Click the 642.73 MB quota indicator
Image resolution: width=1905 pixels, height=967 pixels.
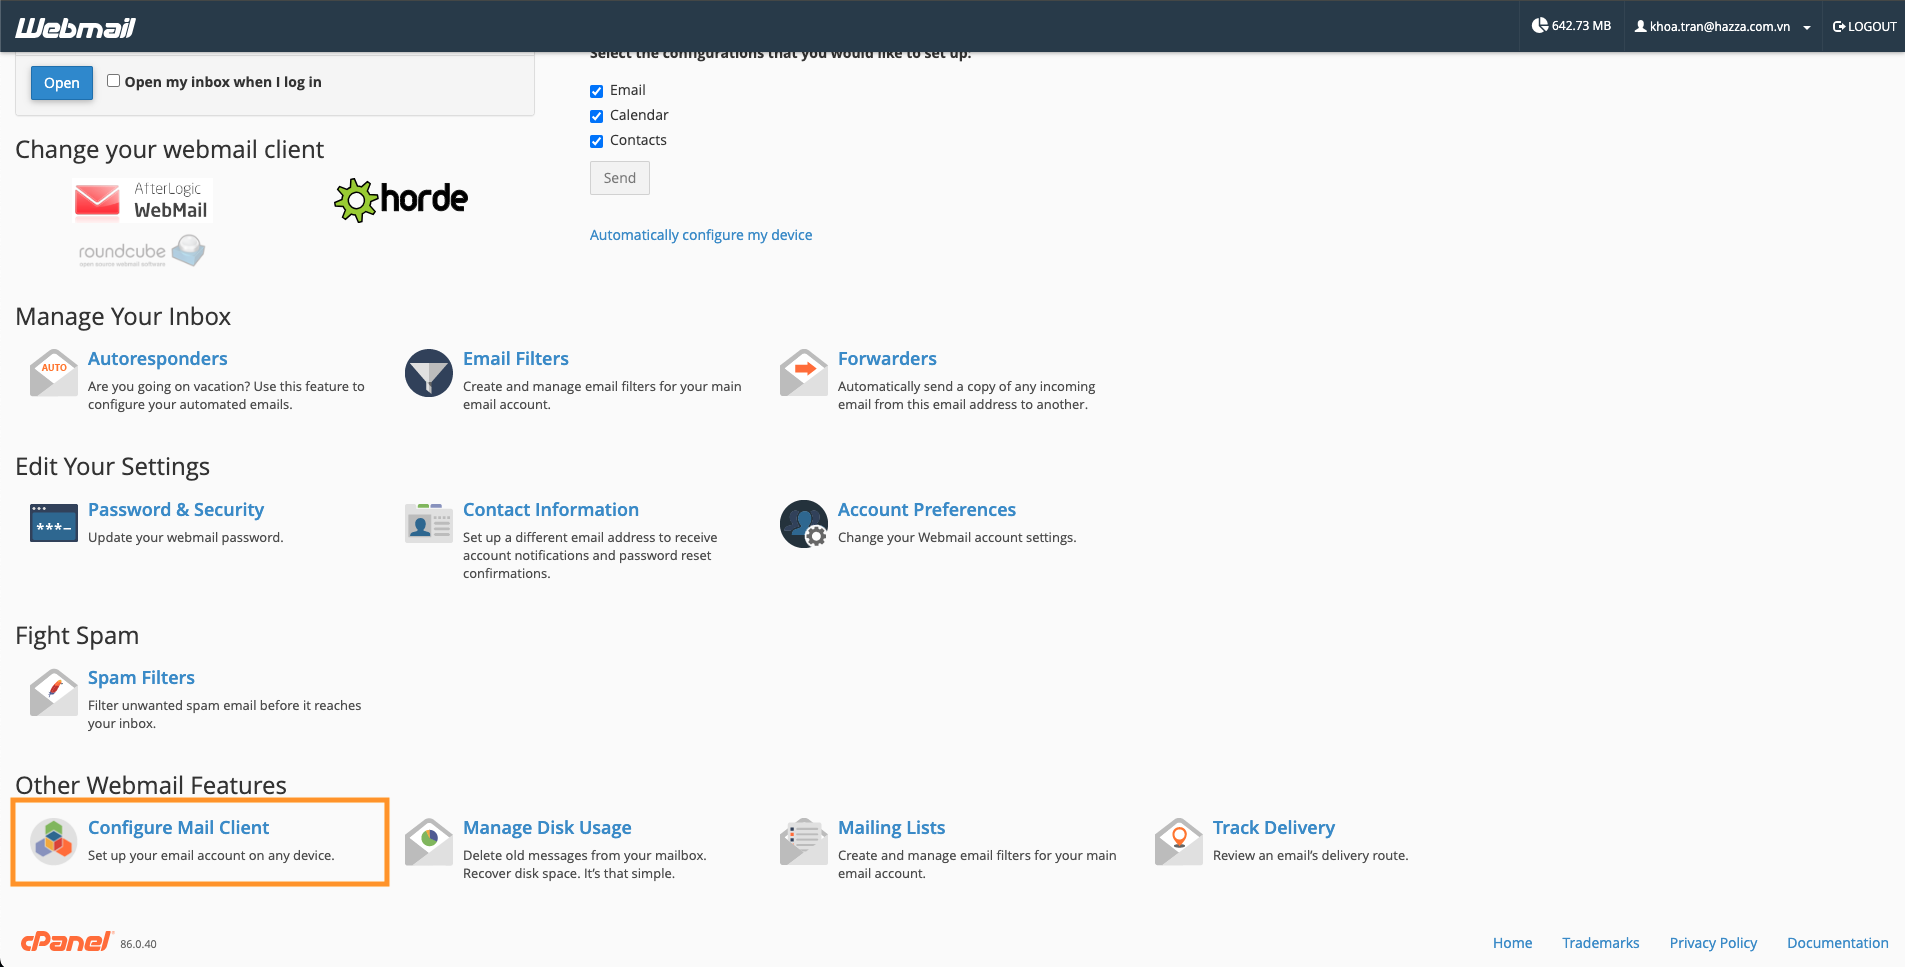[x=1572, y=25]
